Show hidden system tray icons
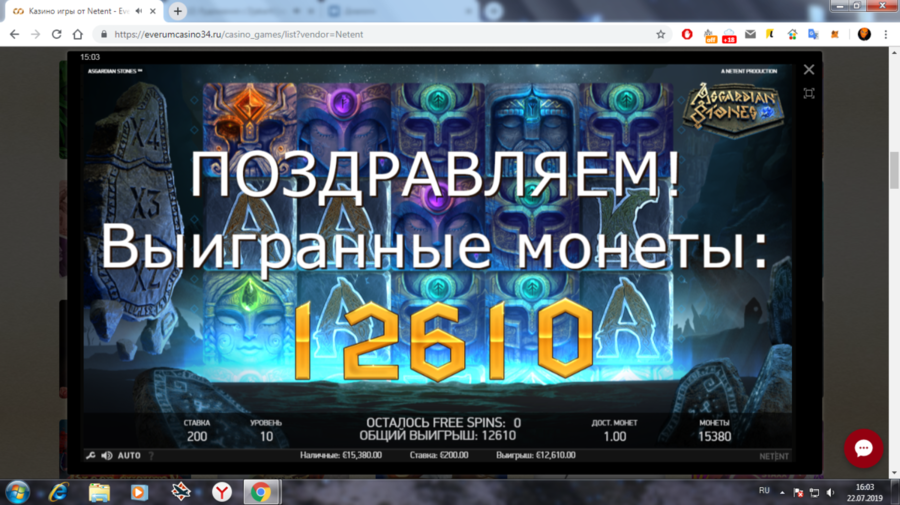The width and height of the screenshot is (900, 505). [x=782, y=492]
